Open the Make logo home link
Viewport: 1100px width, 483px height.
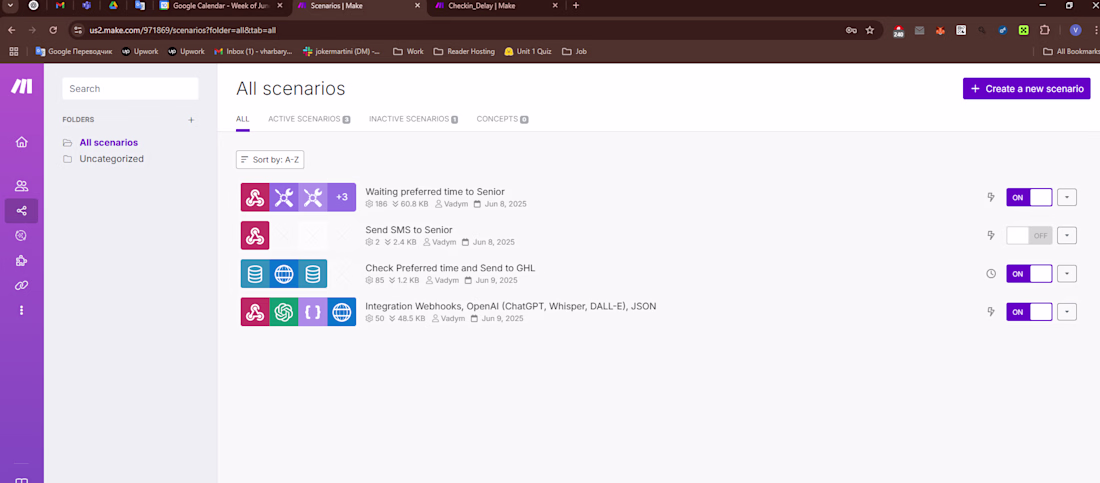tap(21, 86)
